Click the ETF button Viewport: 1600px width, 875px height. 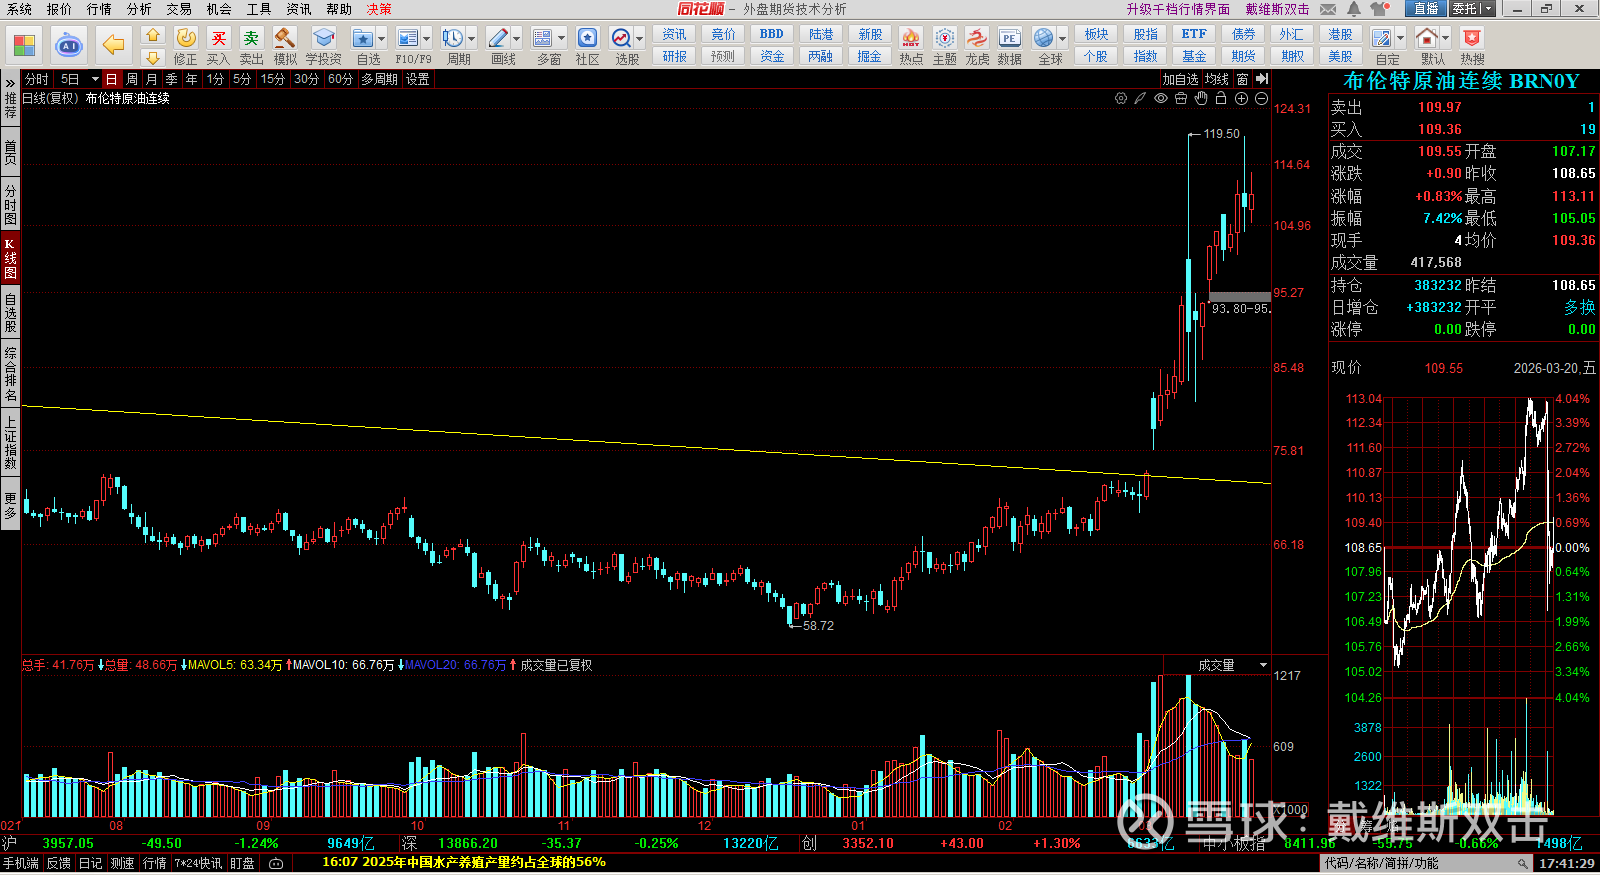(1194, 34)
